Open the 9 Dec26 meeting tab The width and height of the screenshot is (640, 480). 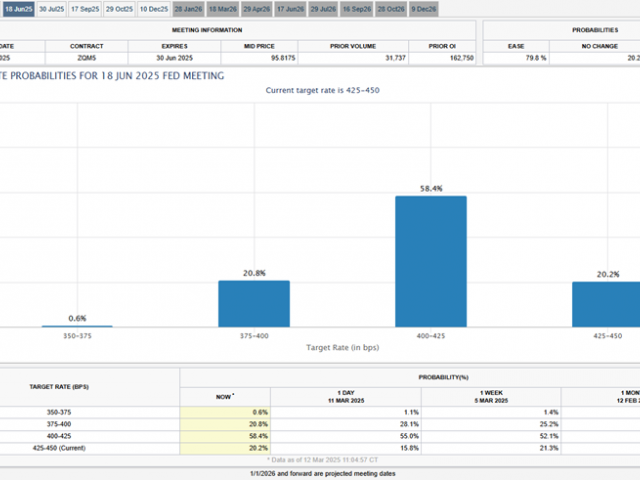click(x=425, y=9)
